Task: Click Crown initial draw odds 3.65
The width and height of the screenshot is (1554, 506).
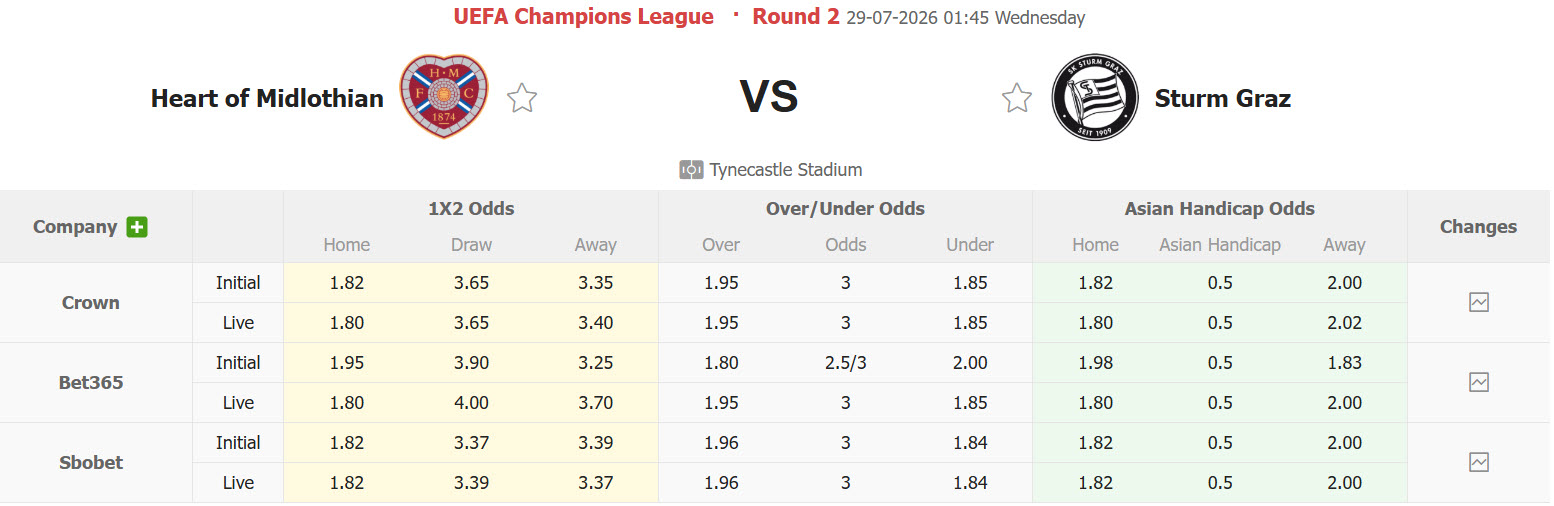Action: [x=471, y=283]
